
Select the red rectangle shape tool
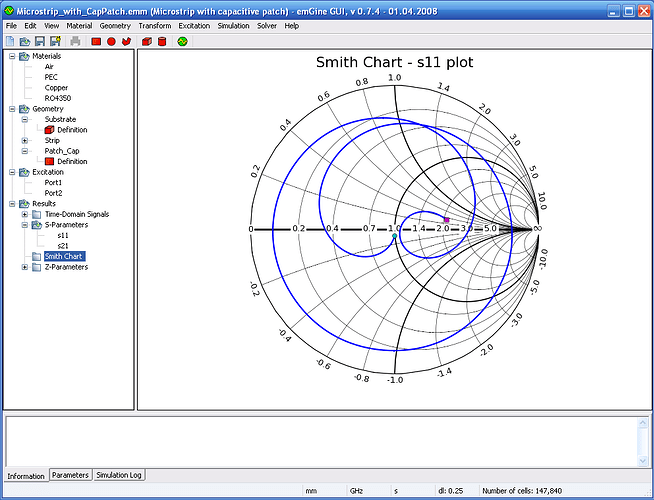tap(96, 41)
